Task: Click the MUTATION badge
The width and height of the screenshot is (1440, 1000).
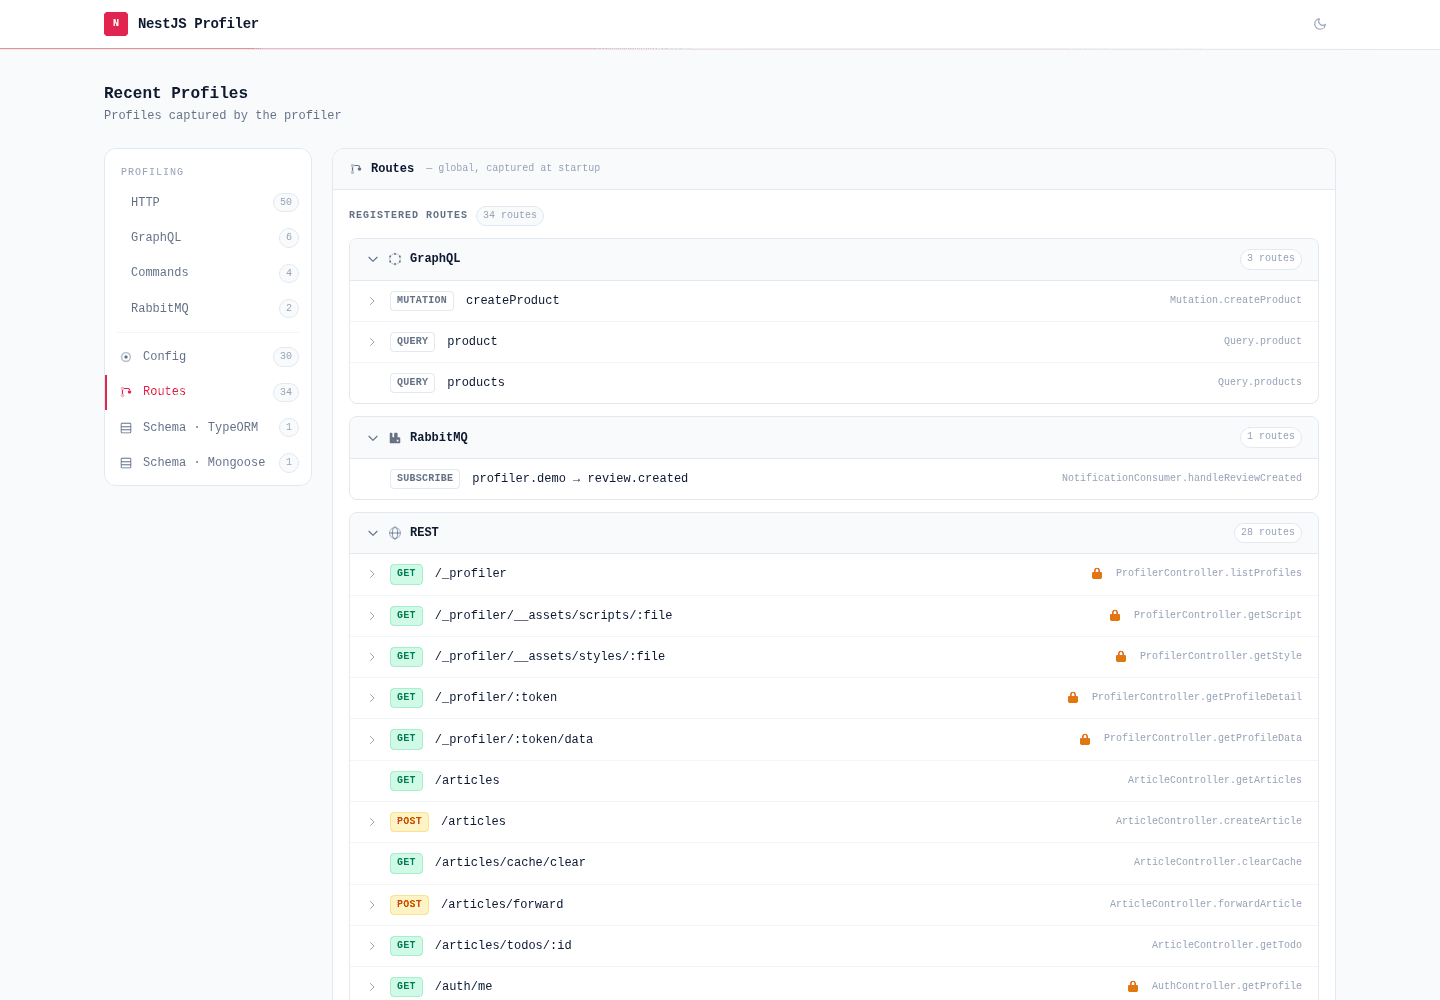Action: [422, 301]
